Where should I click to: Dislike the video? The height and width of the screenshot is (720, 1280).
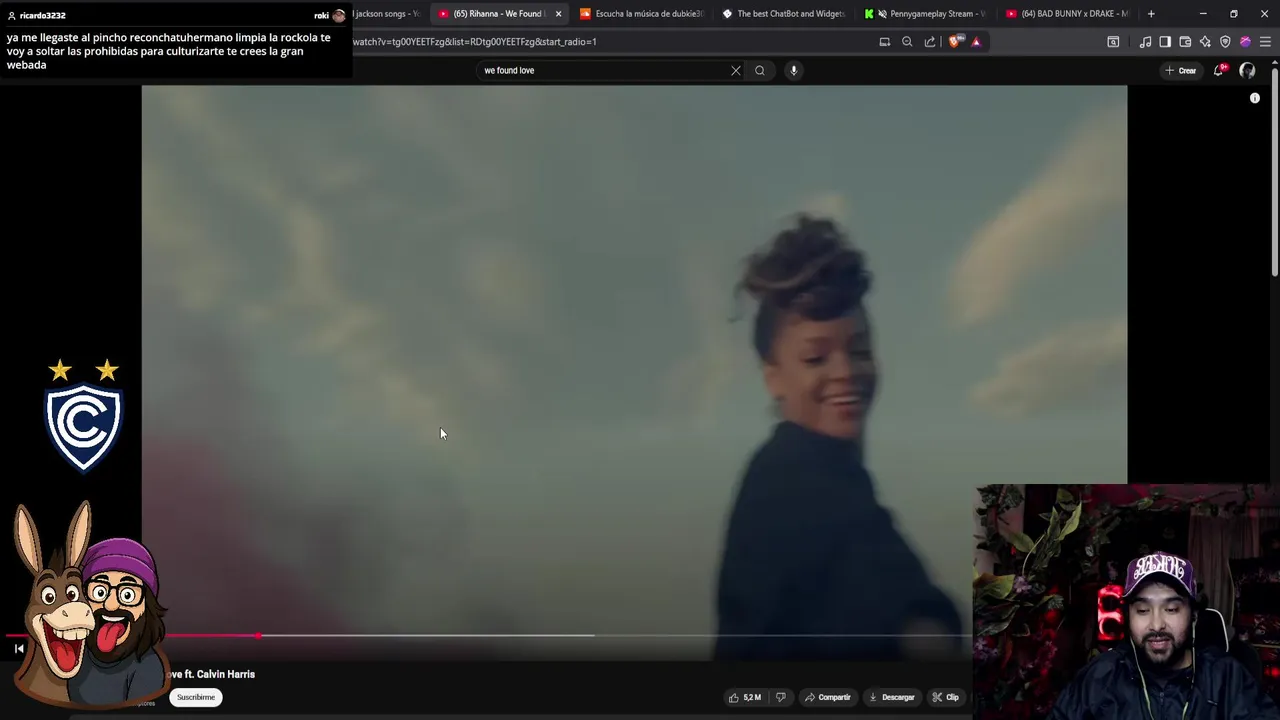781,697
